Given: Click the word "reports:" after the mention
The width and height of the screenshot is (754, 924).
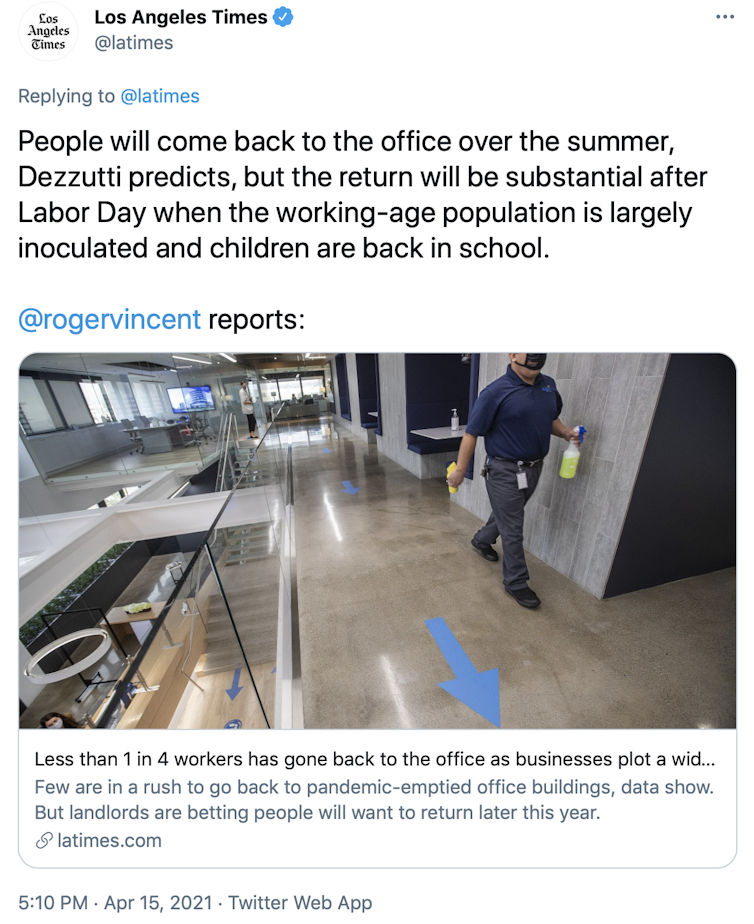Looking at the screenshot, I should (x=255, y=320).
